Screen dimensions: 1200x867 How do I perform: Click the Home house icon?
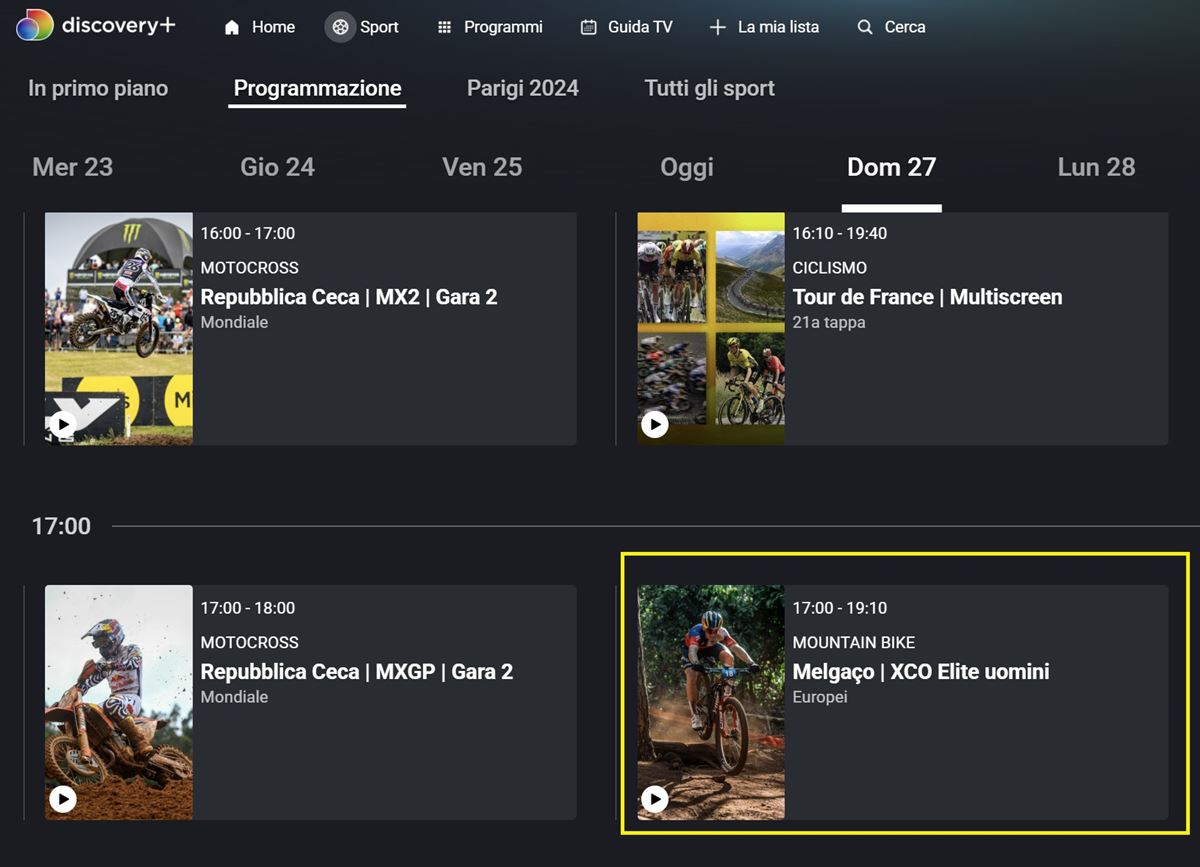(x=232, y=28)
